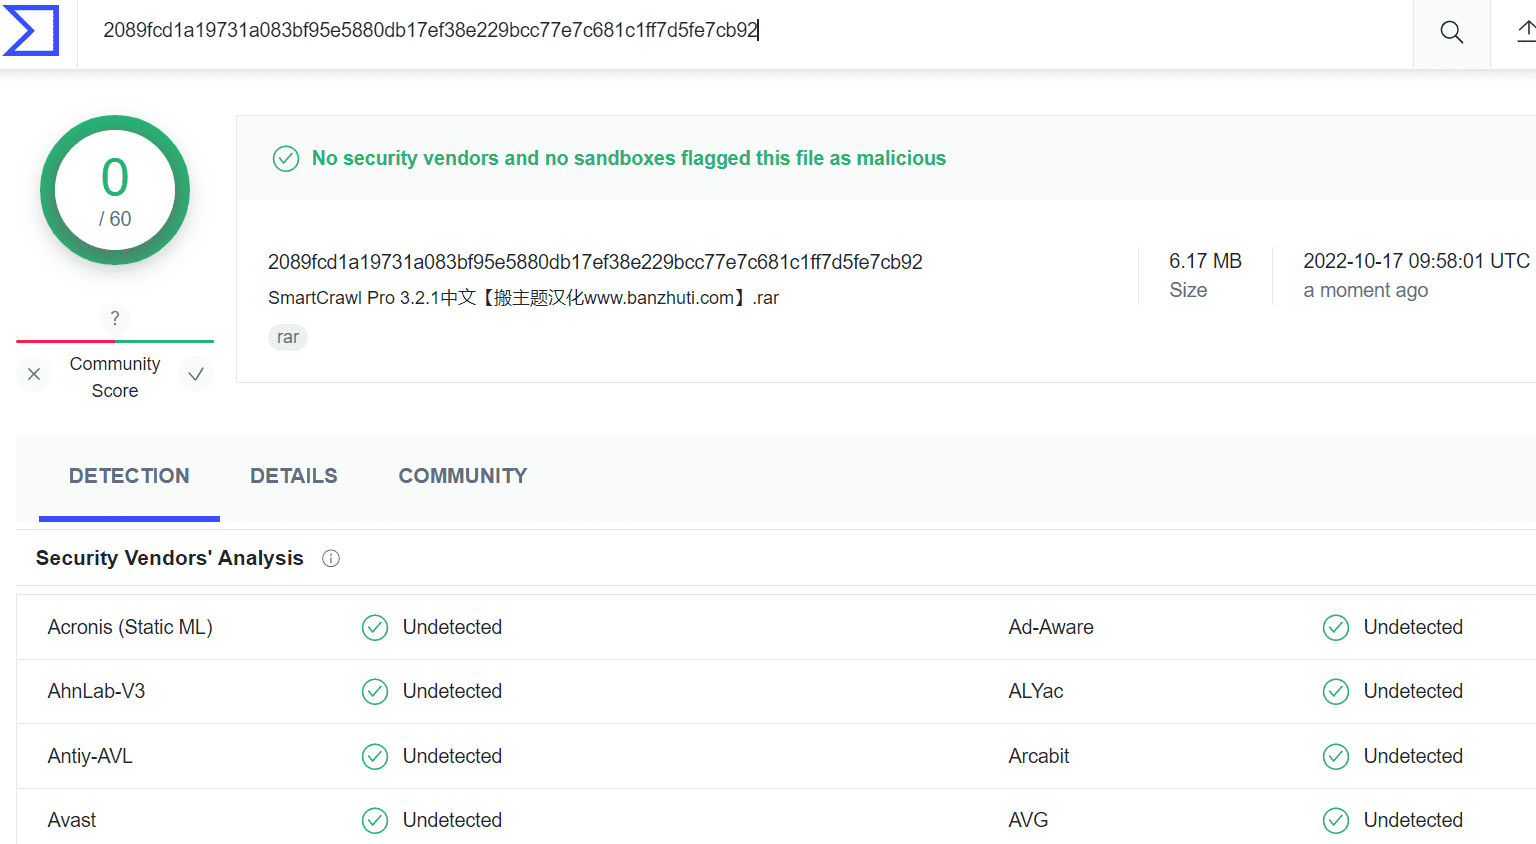
Task: Click the Undetected result for Arcabit
Action: tap(1413, 756)
